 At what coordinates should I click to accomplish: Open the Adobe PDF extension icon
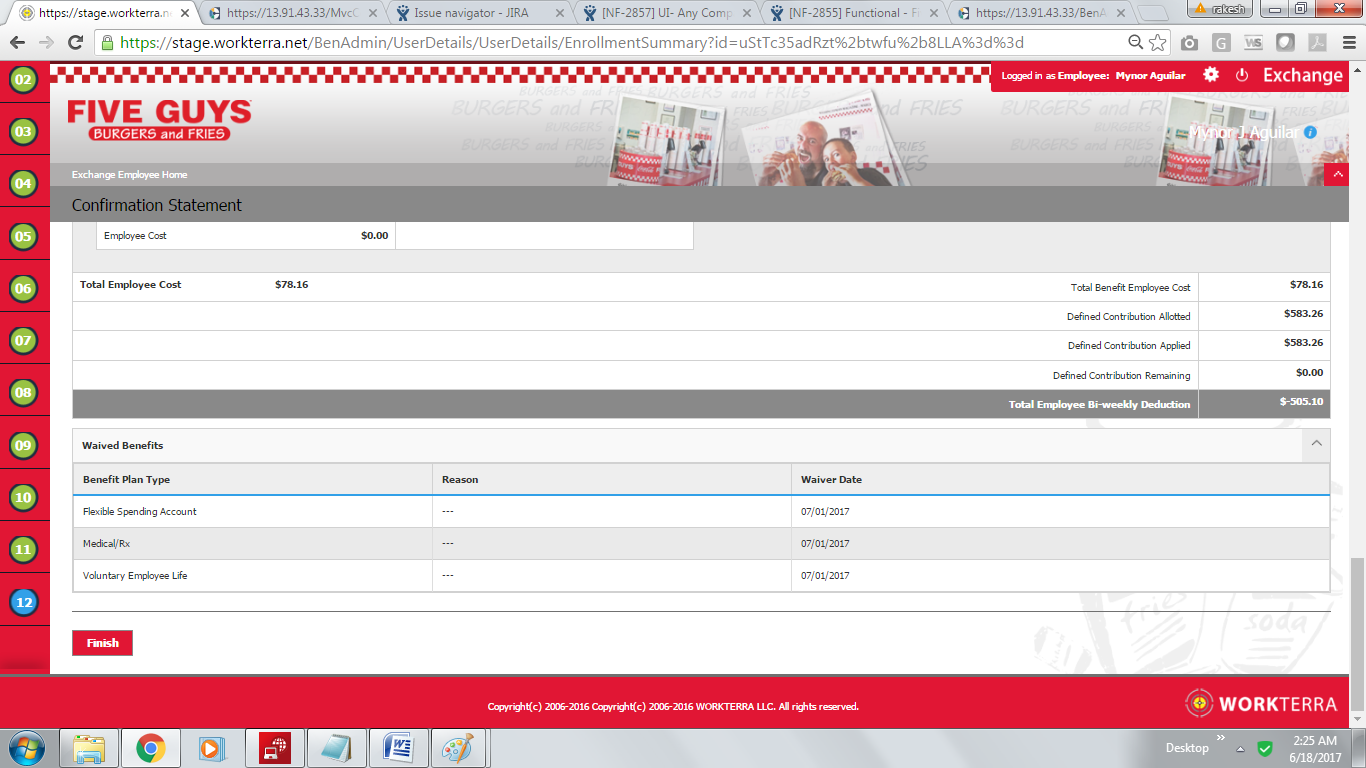point(1317,43)
